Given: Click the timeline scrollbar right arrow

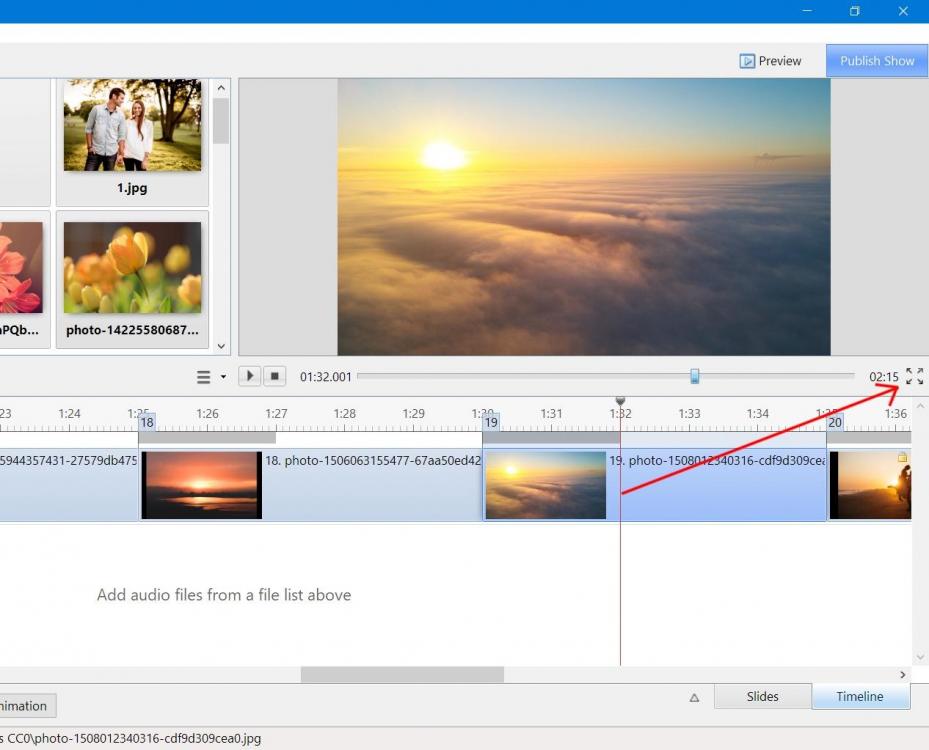Looking at the screenshot, I should (x=903, y=675).
